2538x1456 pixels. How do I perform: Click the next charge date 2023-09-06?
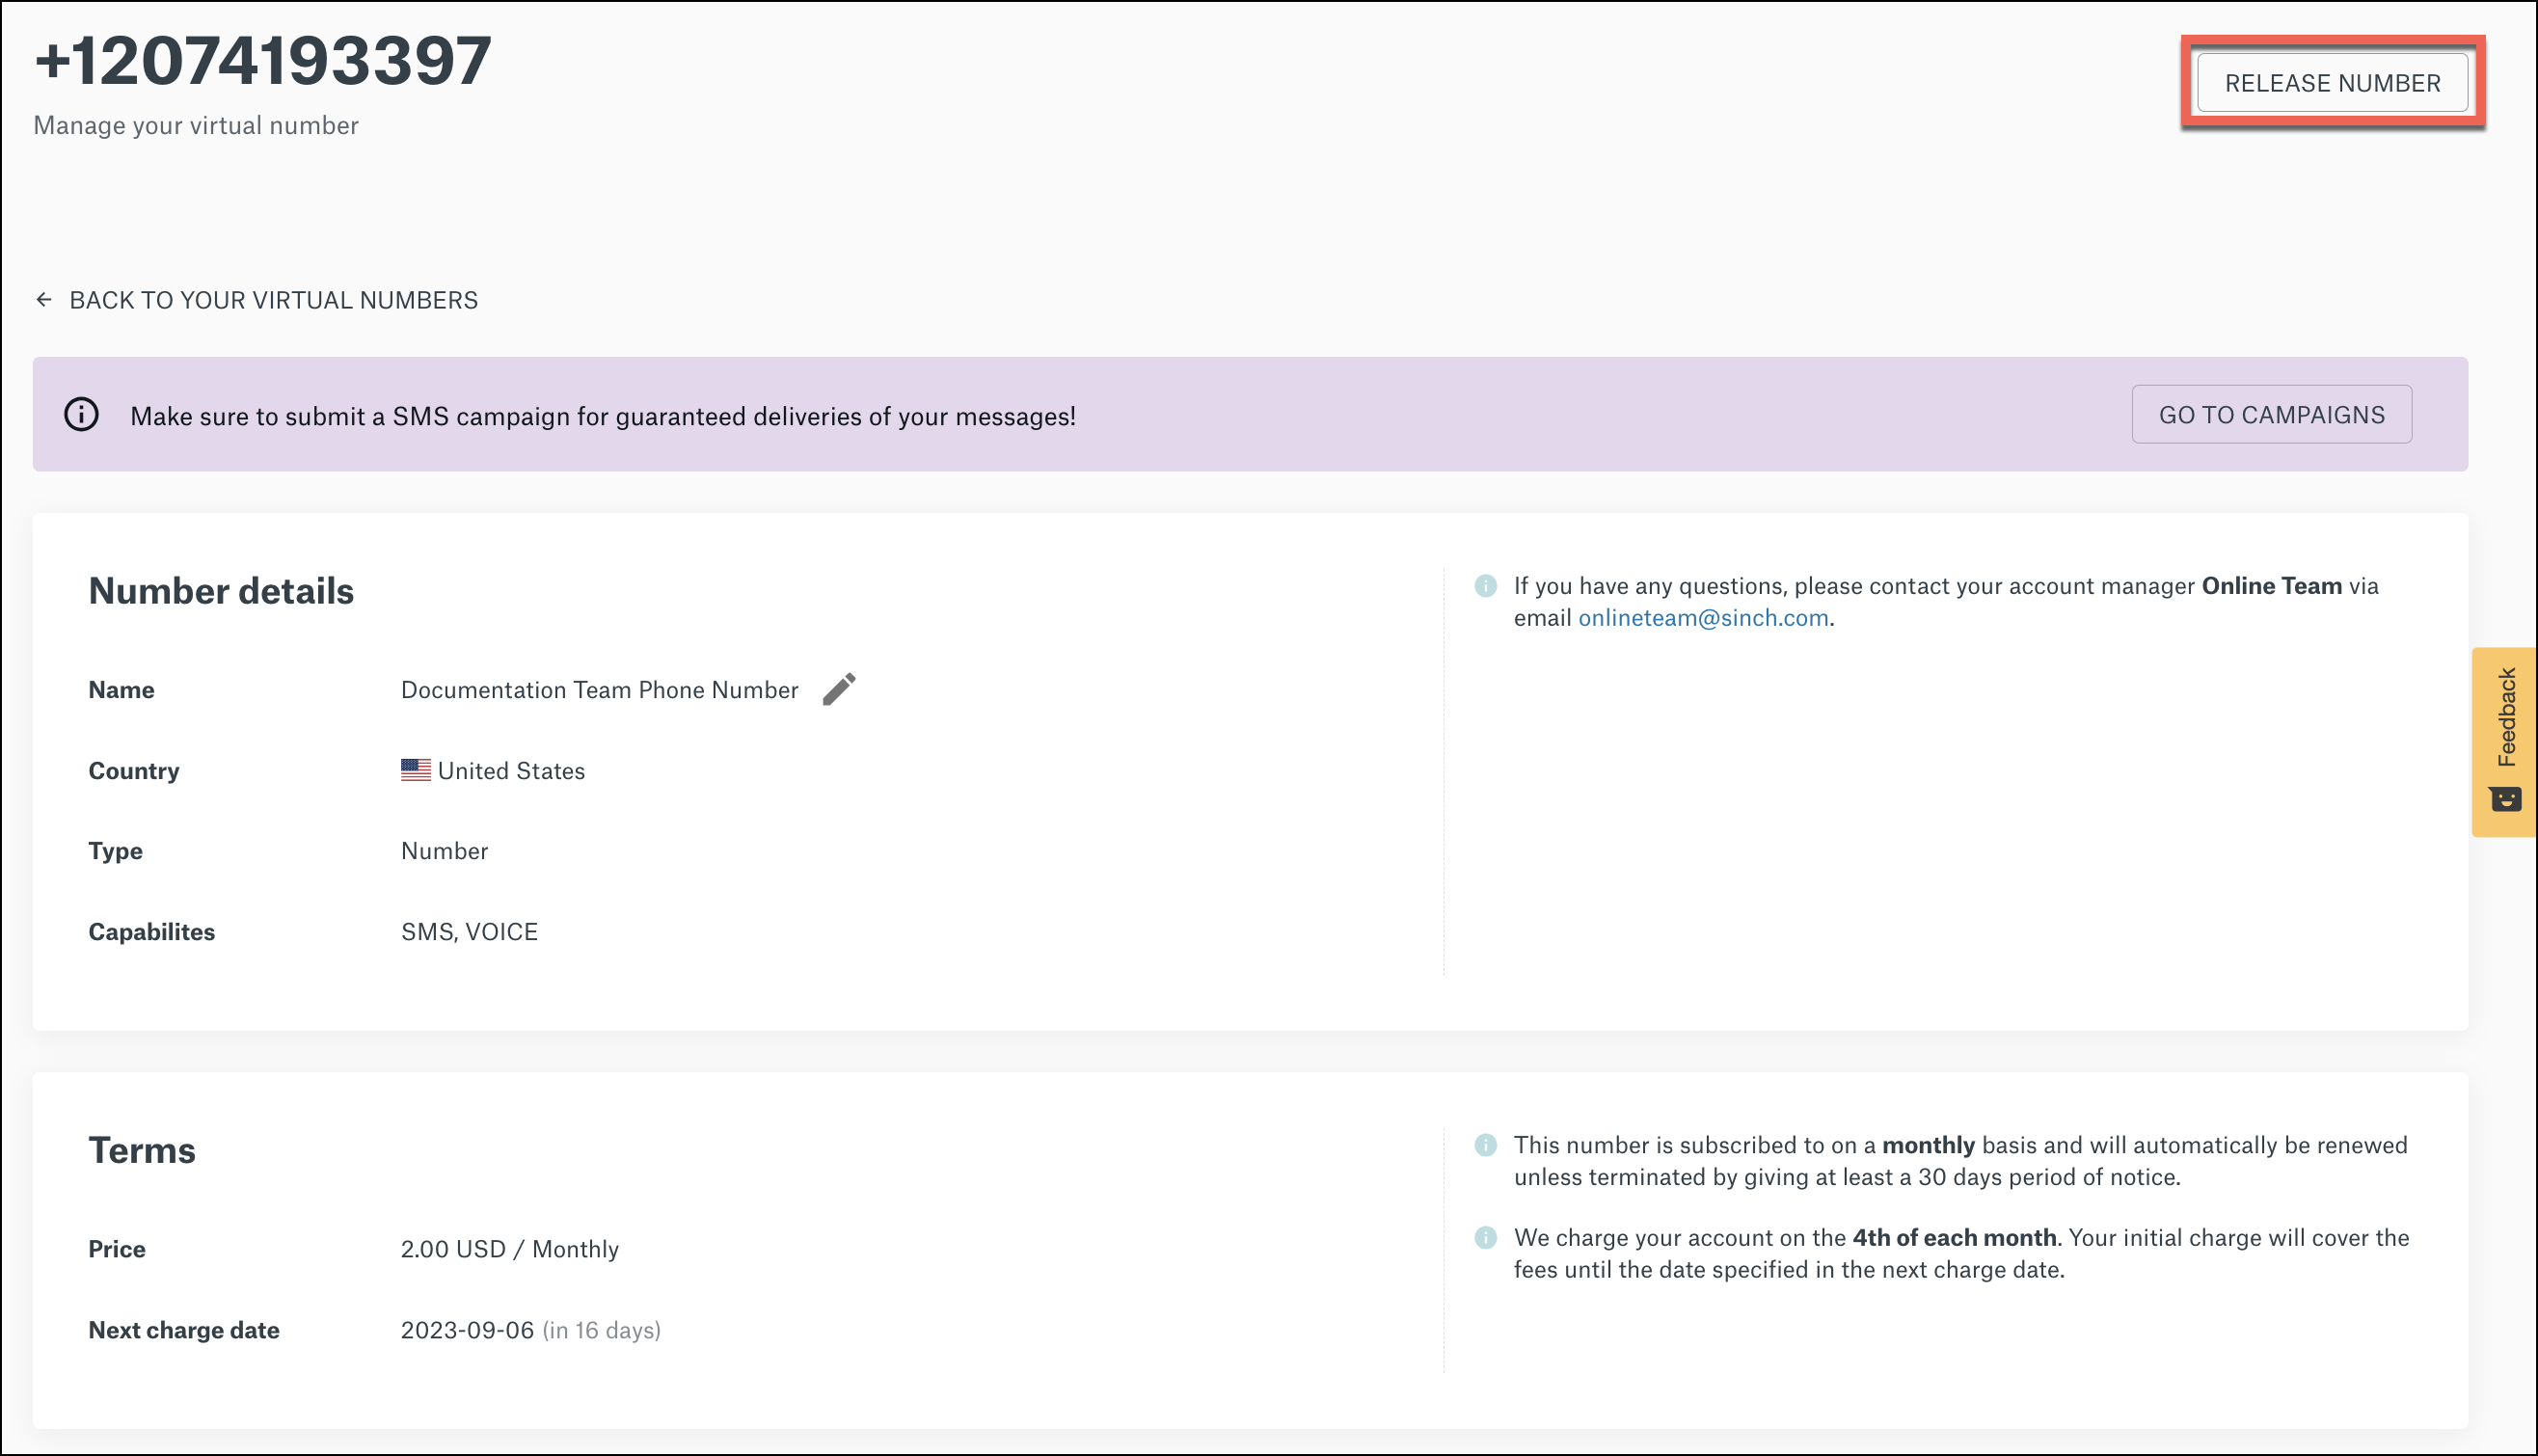(467, 1330)
